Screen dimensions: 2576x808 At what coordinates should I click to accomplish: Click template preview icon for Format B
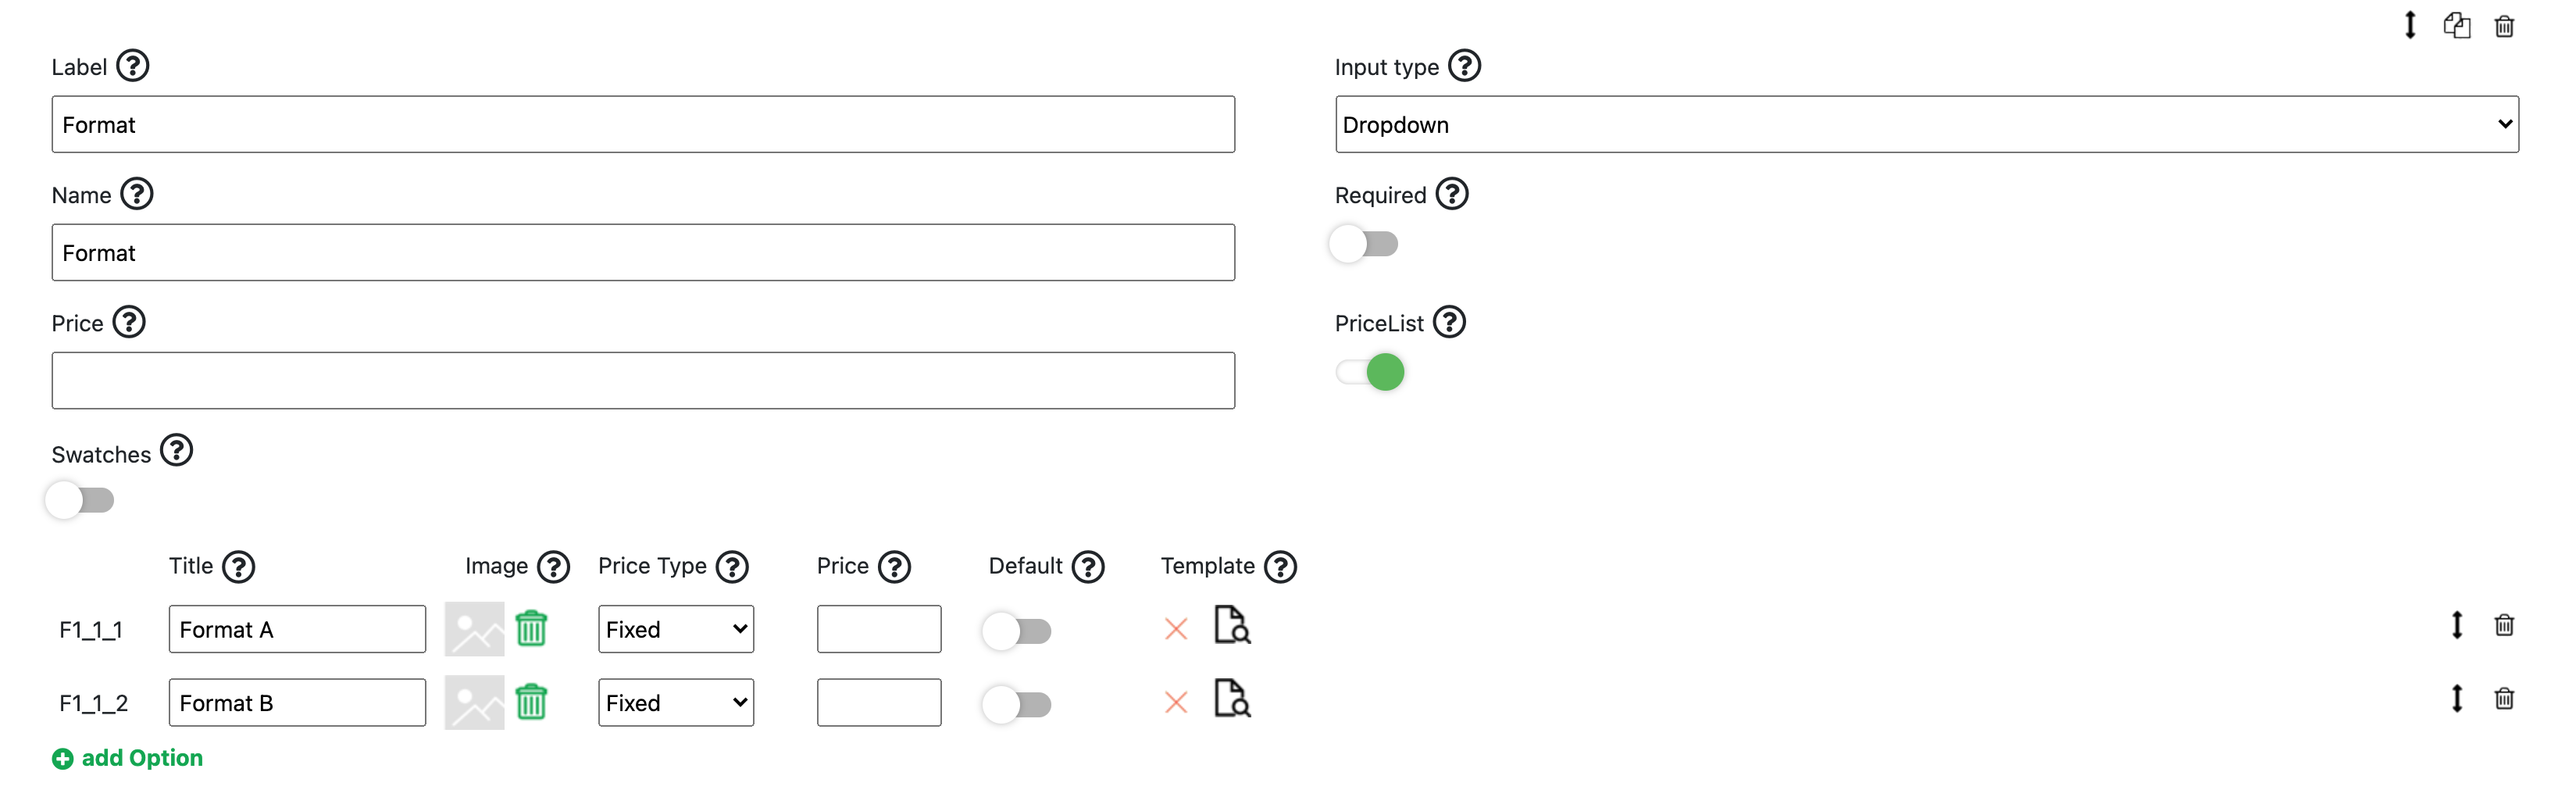click(x=1231, y=699)
